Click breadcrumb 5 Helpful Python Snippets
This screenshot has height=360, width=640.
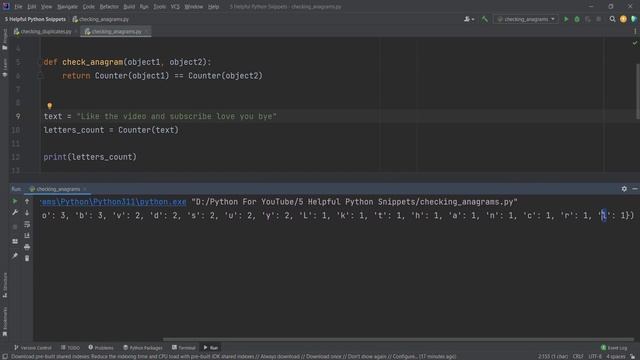[36, 19]
